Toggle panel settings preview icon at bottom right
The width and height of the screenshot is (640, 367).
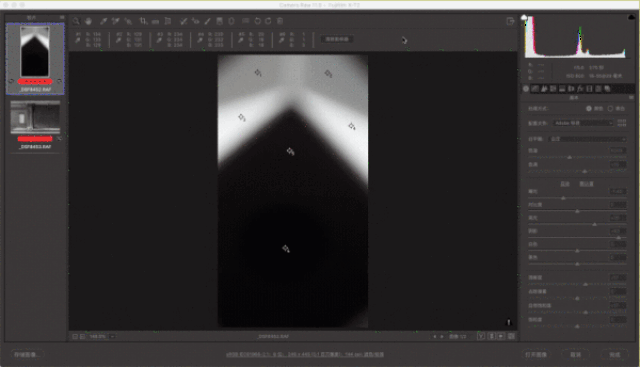[511, 336]
